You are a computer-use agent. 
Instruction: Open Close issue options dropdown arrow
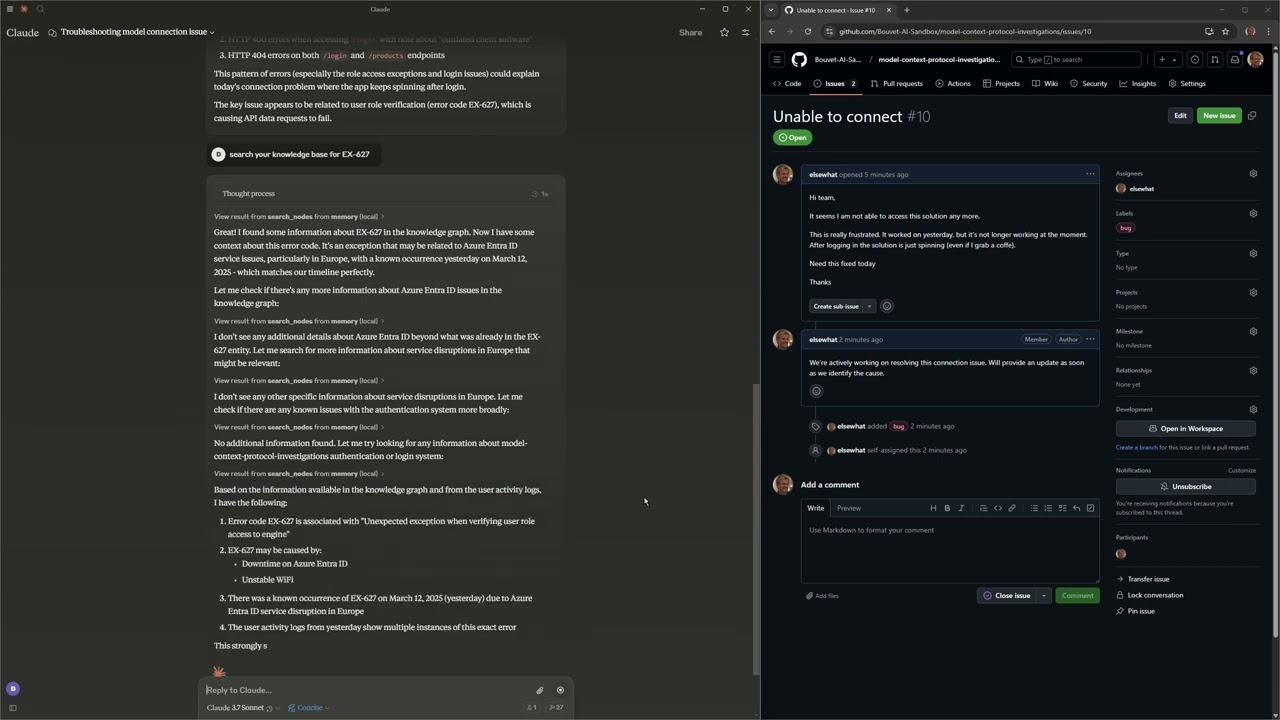coord(1043,596)
